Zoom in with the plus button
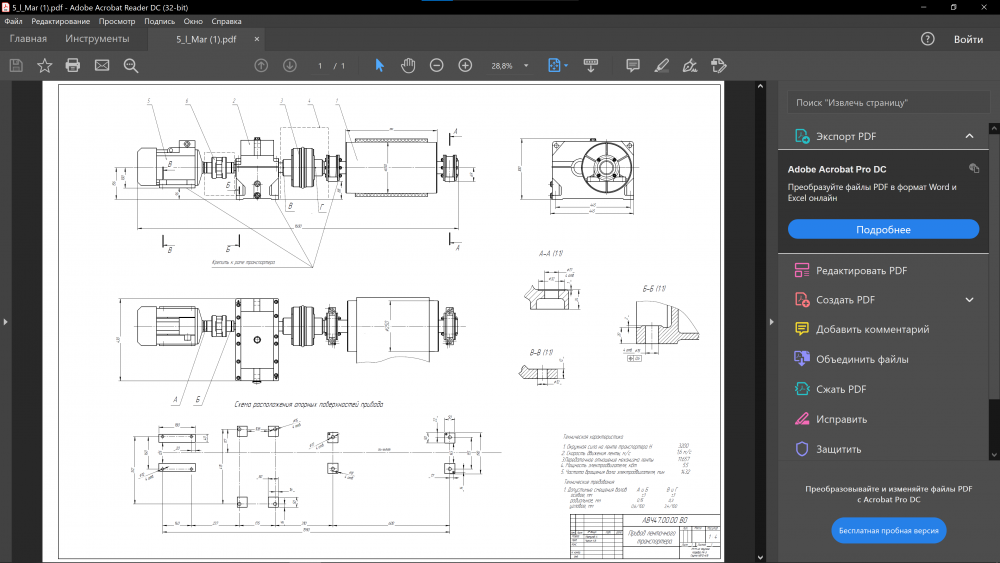The image size is (1000, 563). click(465, 65)
